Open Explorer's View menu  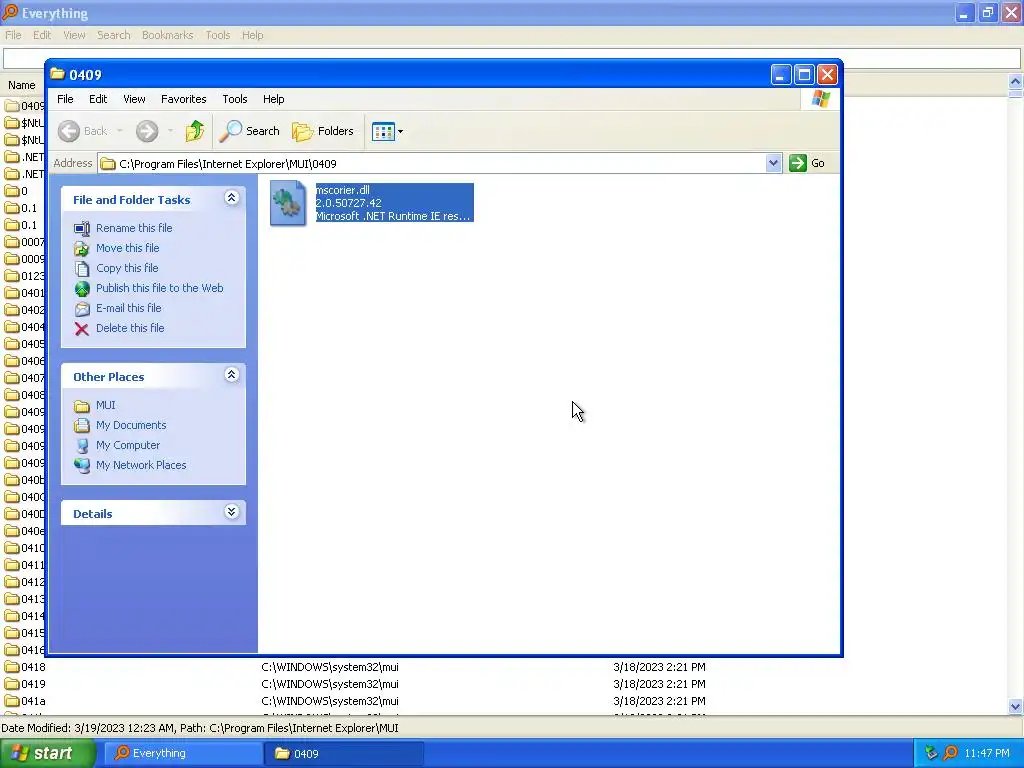(x=134, y=99)
